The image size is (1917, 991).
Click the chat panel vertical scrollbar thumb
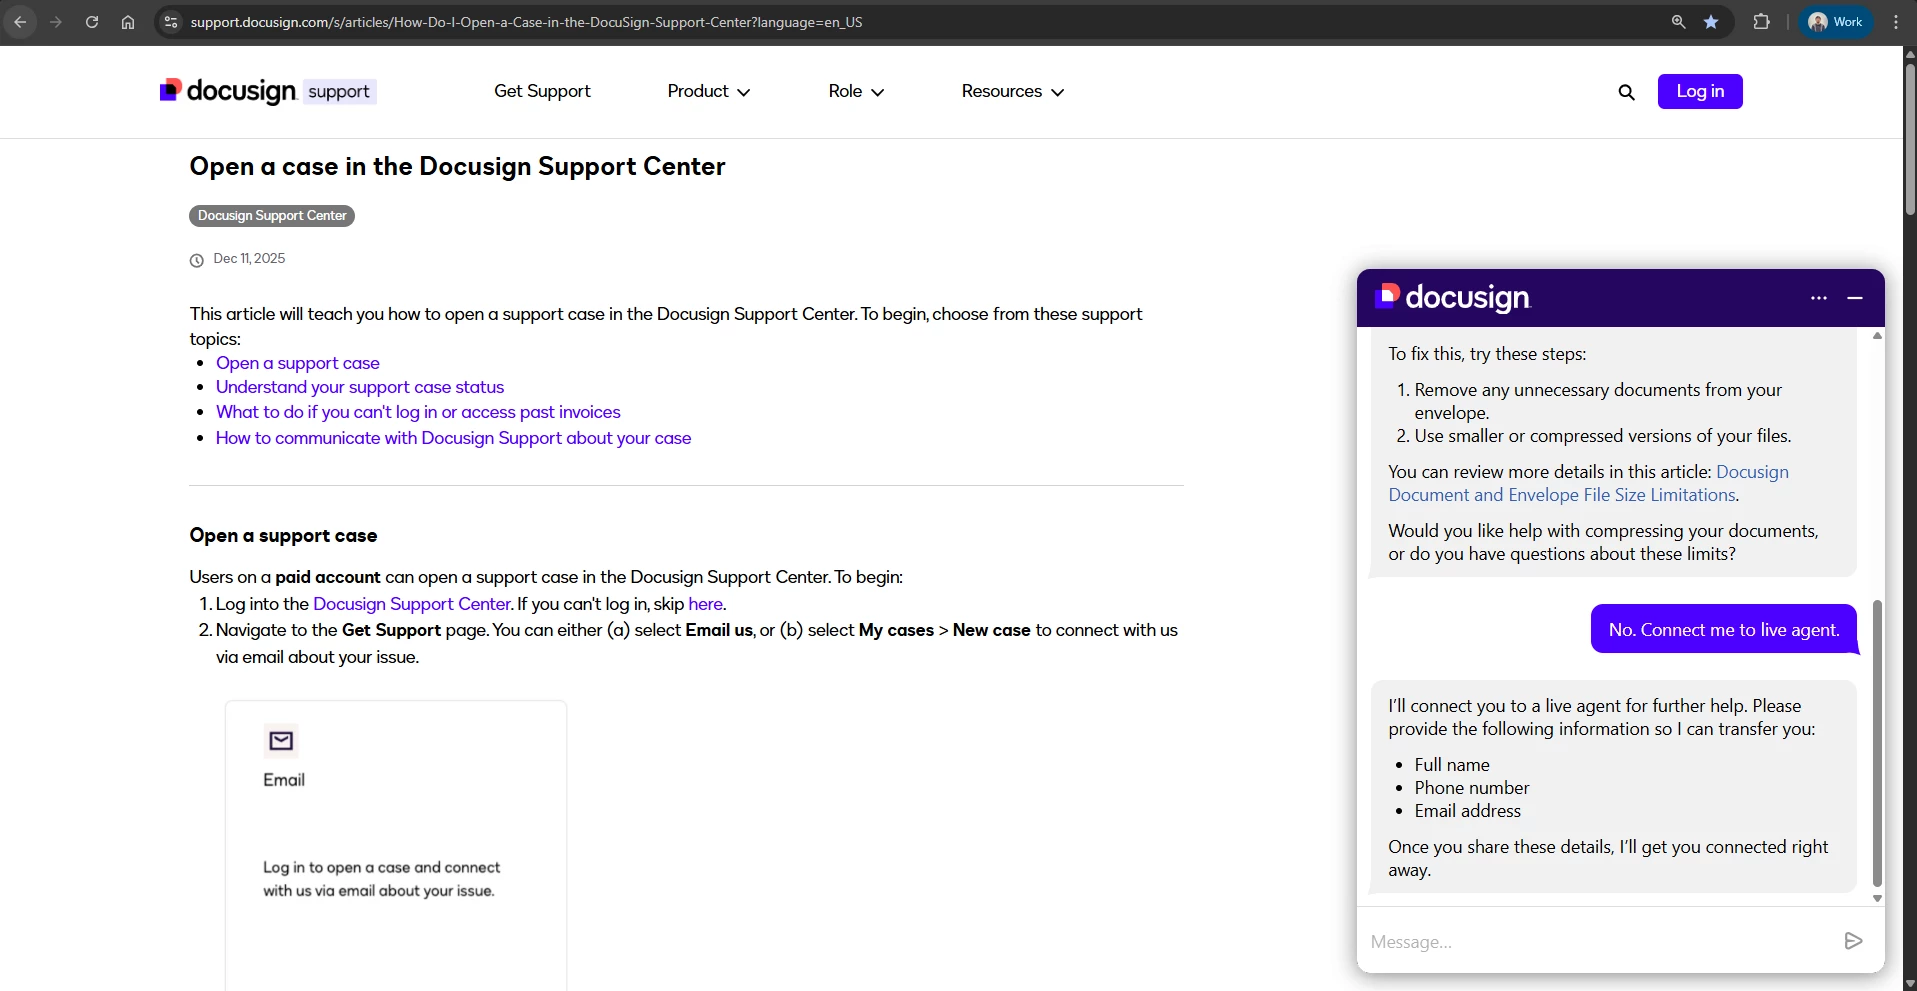(x=1877, y=743)
